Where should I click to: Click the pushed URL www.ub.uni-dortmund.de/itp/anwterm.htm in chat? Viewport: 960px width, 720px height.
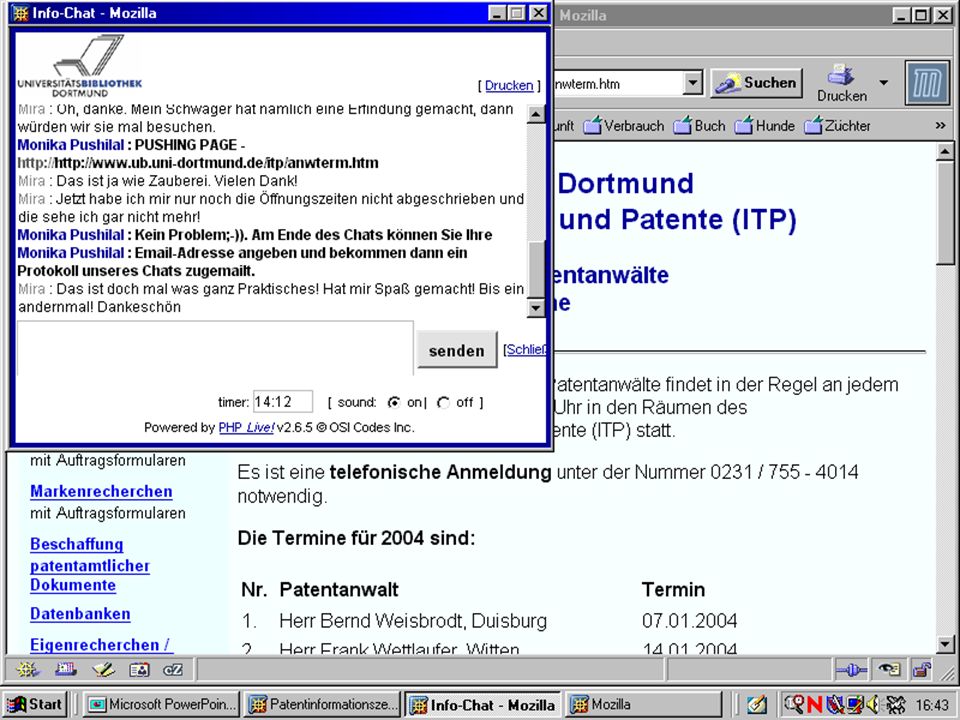216,163
